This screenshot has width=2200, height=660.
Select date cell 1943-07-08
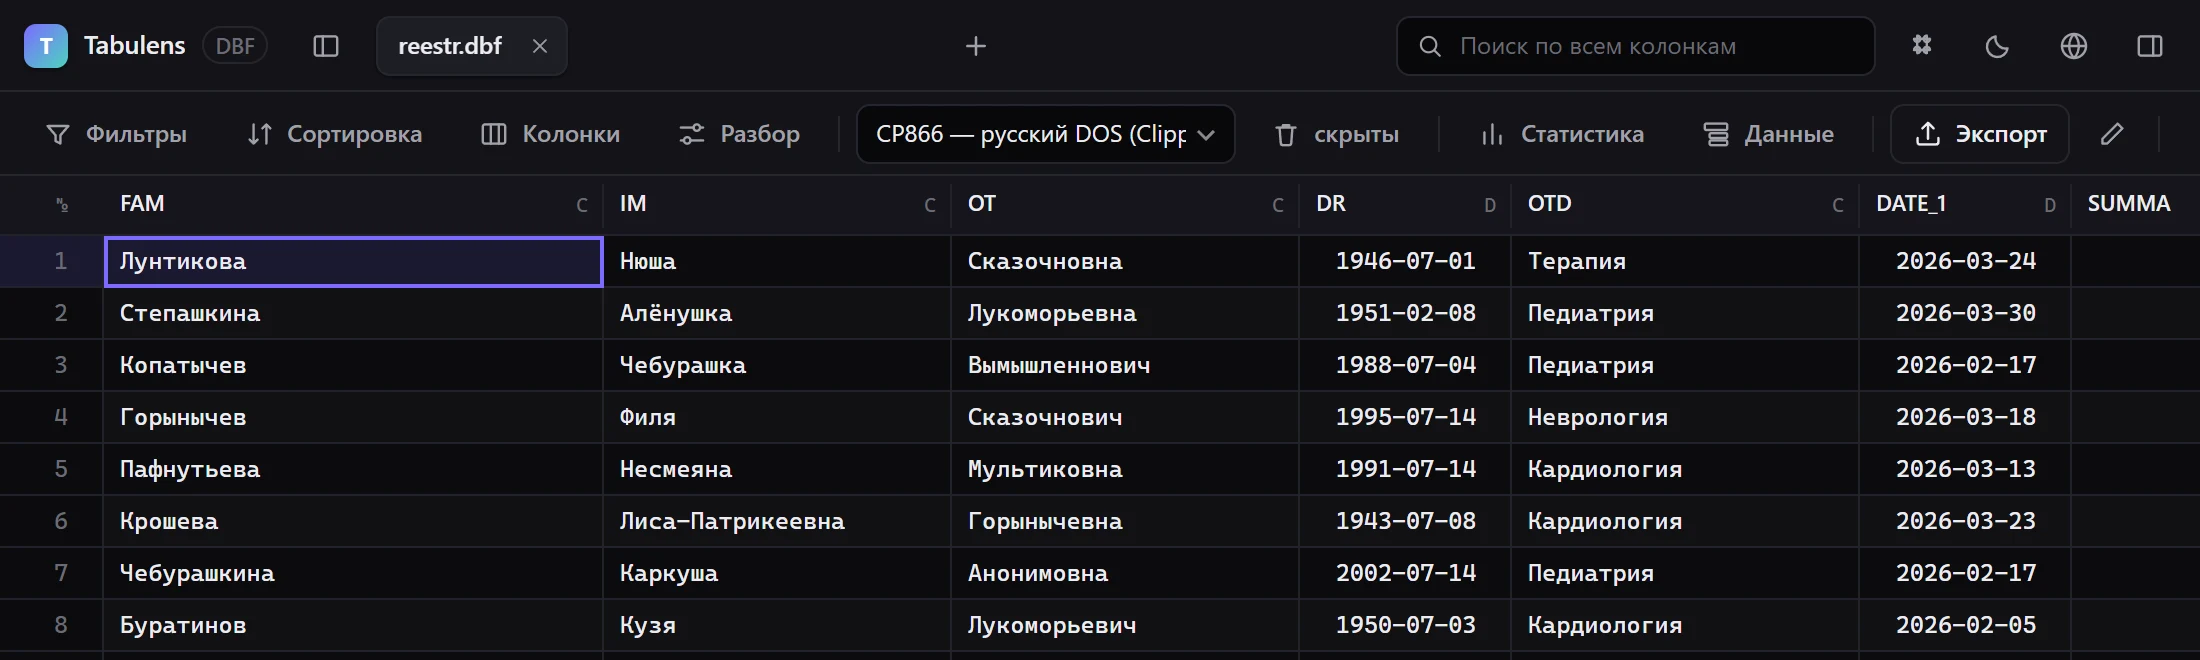[x=1405, y=521]
